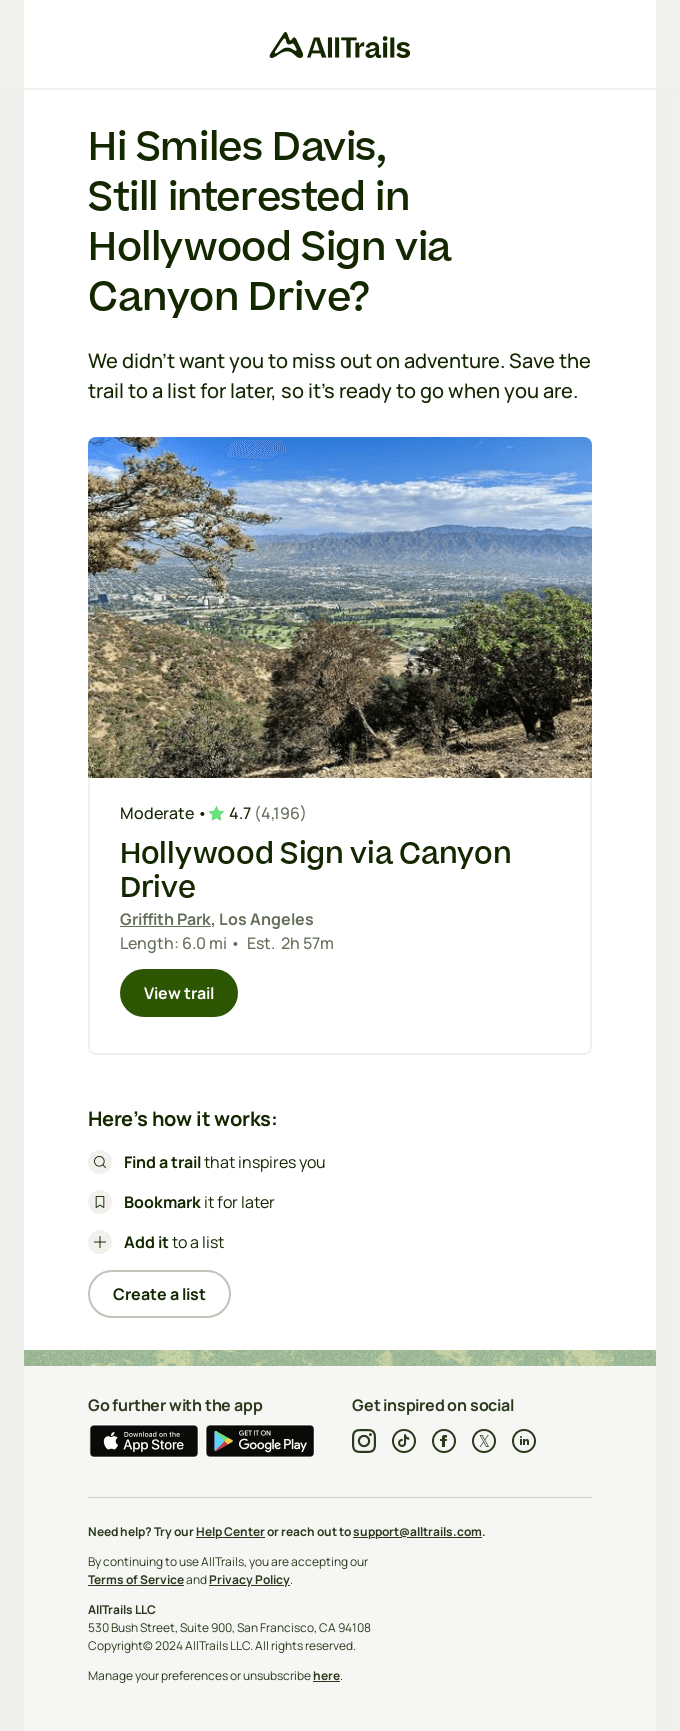This screenshot has height=1731, width=680.
Task: Open the X (Twitter) social icon
Action: 484,1441
